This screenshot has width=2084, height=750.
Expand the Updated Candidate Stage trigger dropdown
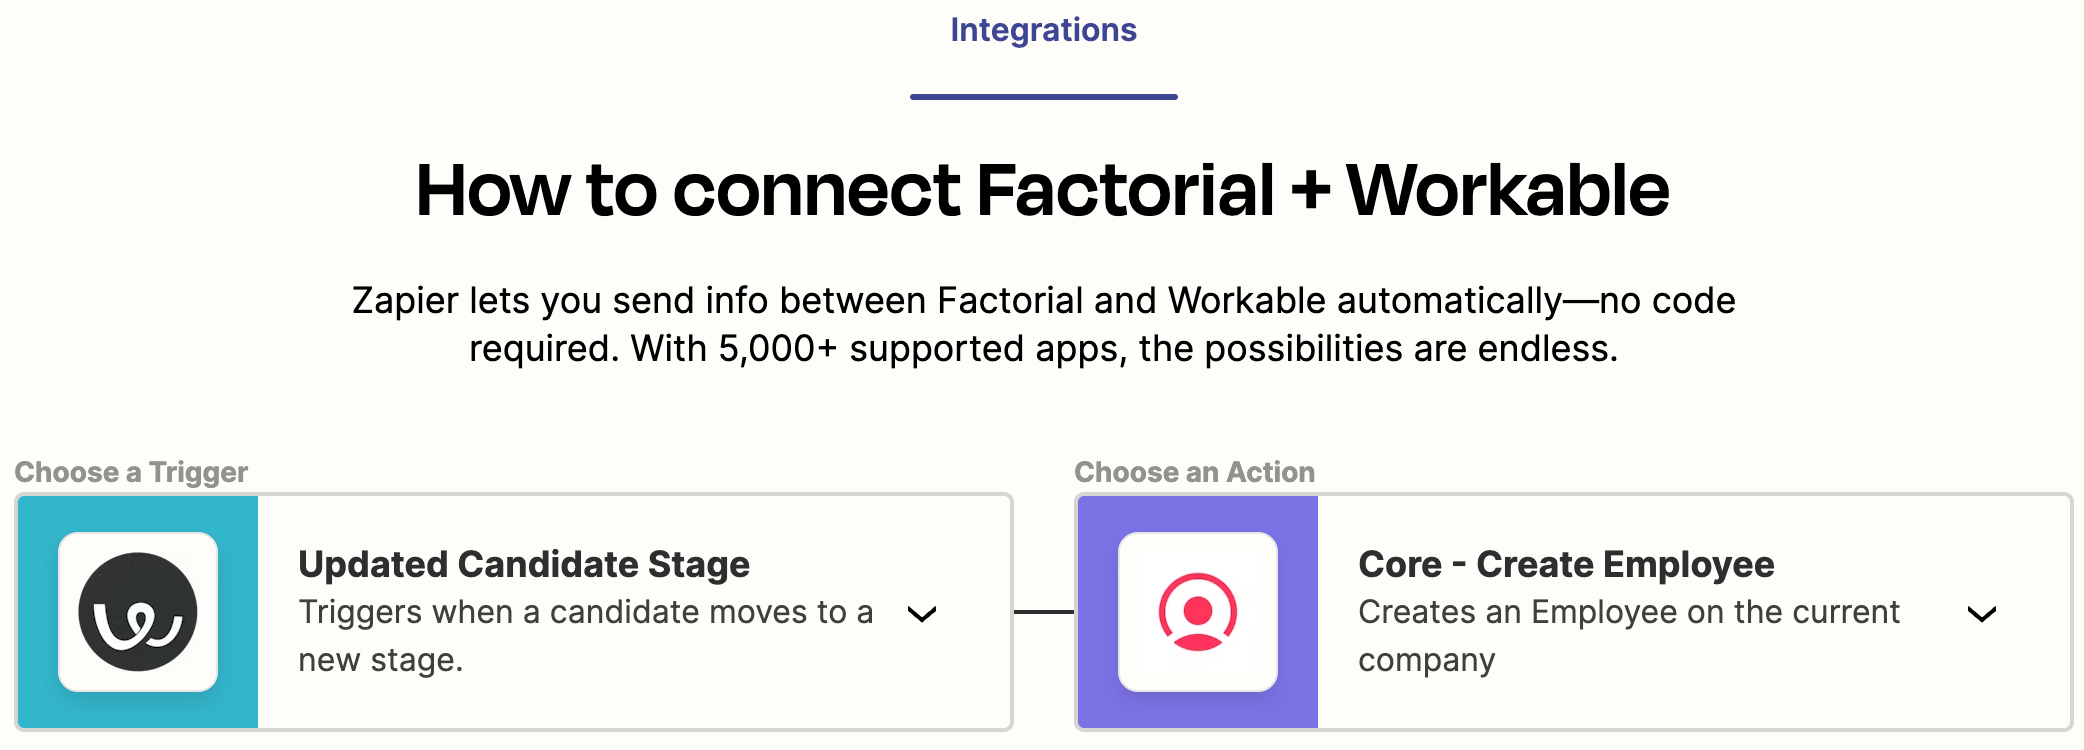tap(922, 613)
